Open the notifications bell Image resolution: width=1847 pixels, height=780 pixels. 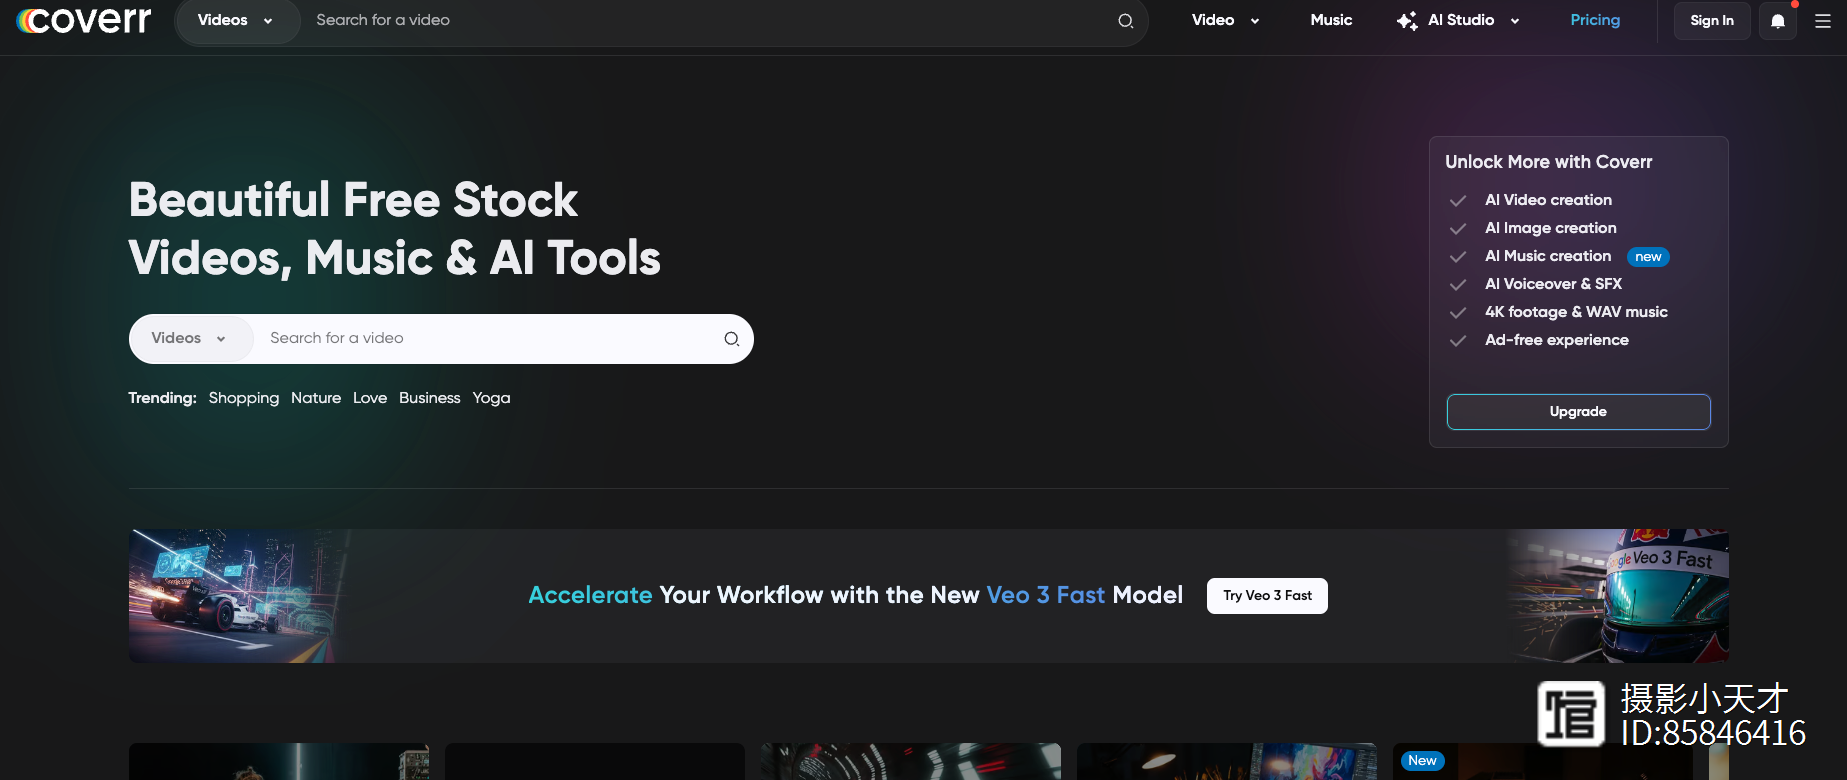1778,21
